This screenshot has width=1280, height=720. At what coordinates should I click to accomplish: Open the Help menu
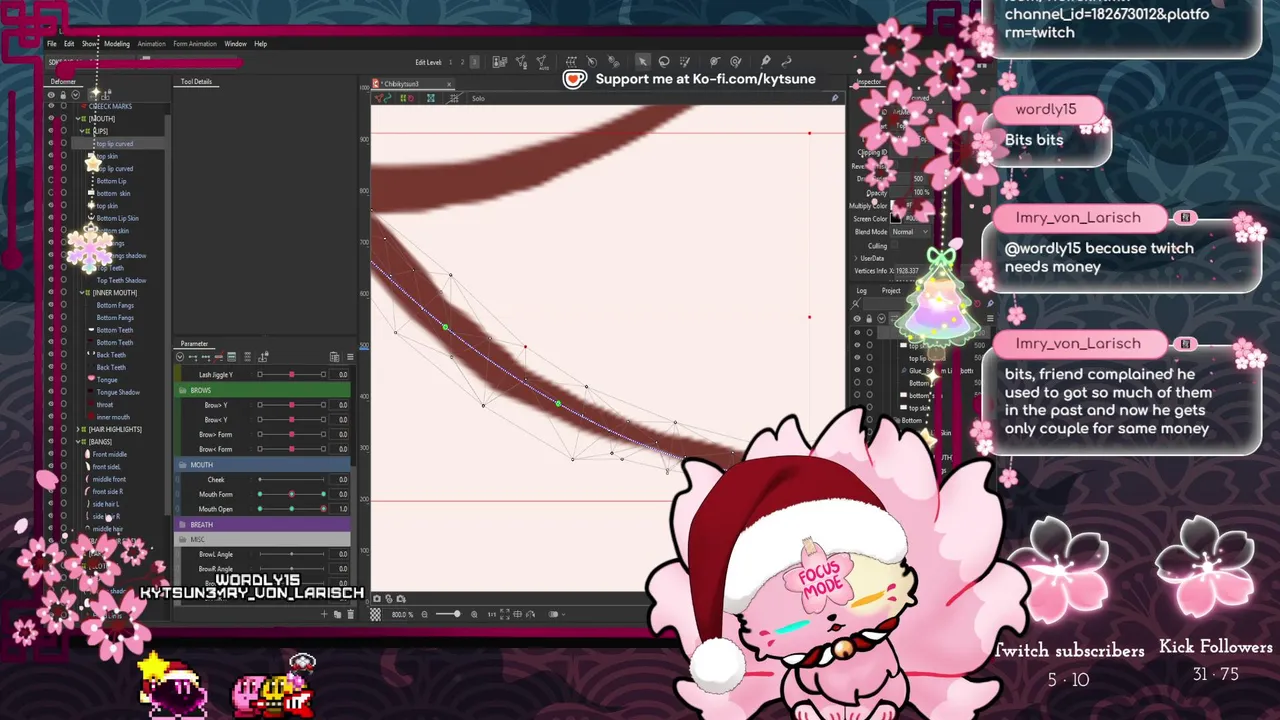(260, 44)
